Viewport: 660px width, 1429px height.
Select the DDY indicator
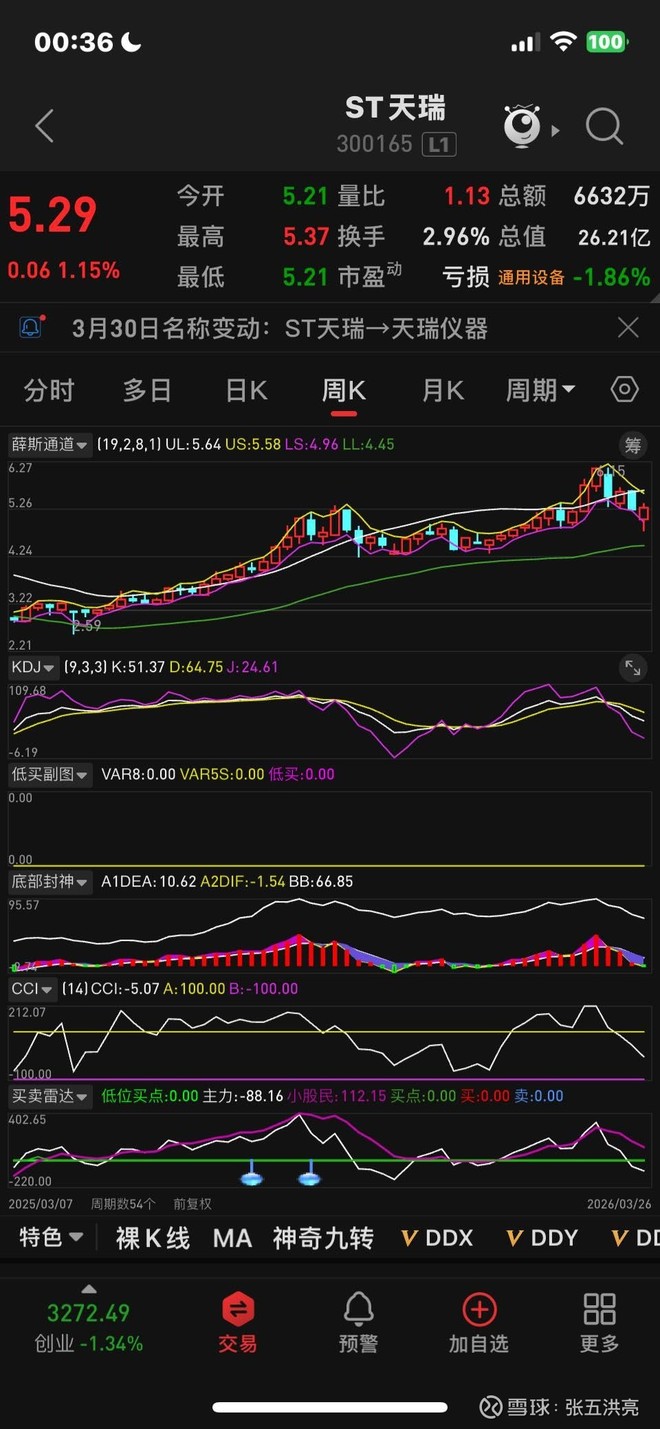(x=542, y=1238)
